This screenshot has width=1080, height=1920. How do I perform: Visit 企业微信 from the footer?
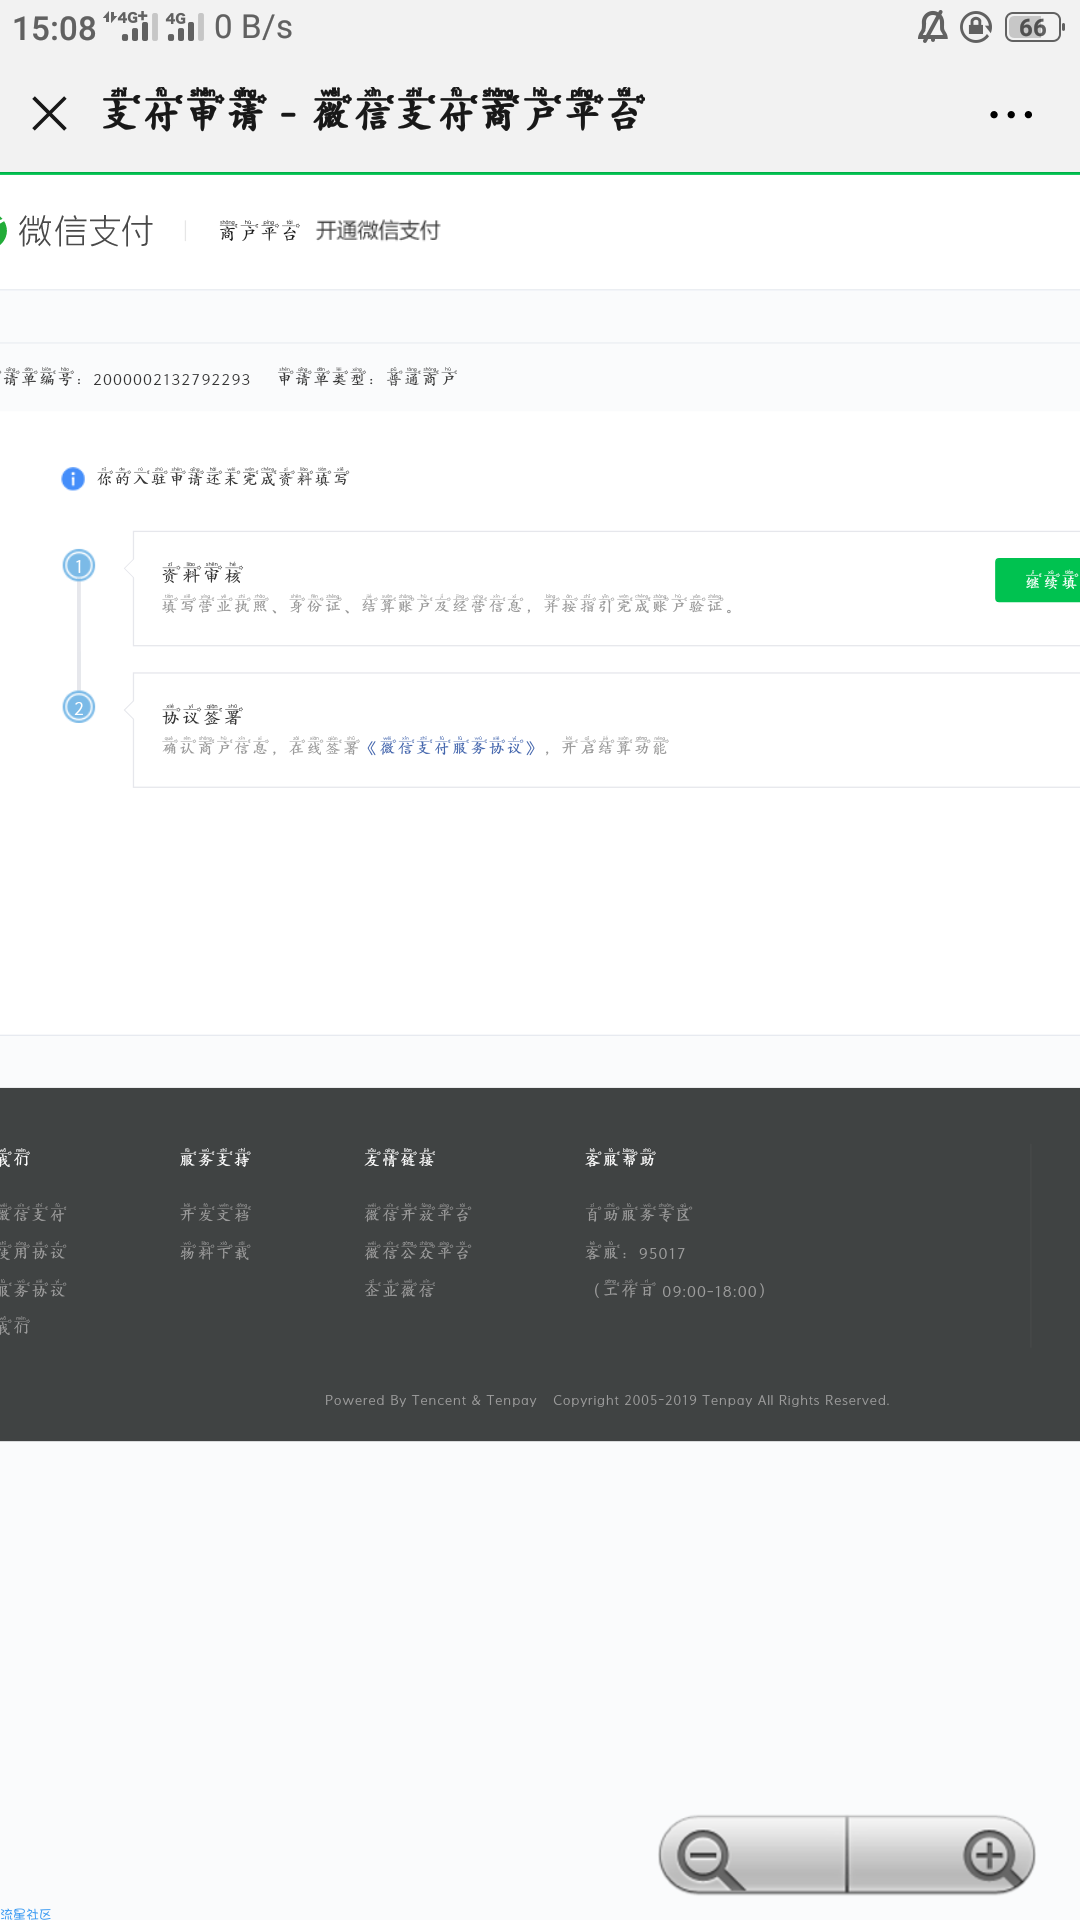400,1289
